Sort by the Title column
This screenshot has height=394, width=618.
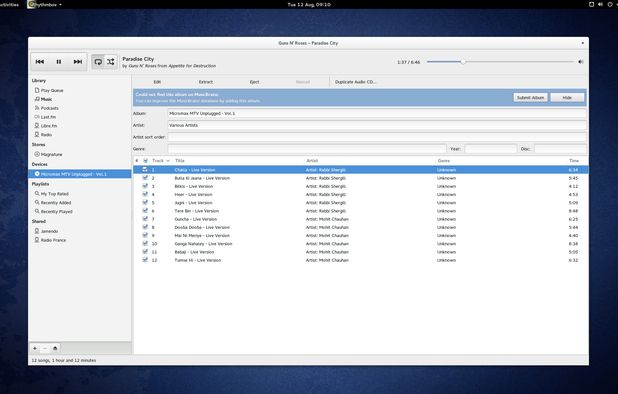(x=180, y=161)
